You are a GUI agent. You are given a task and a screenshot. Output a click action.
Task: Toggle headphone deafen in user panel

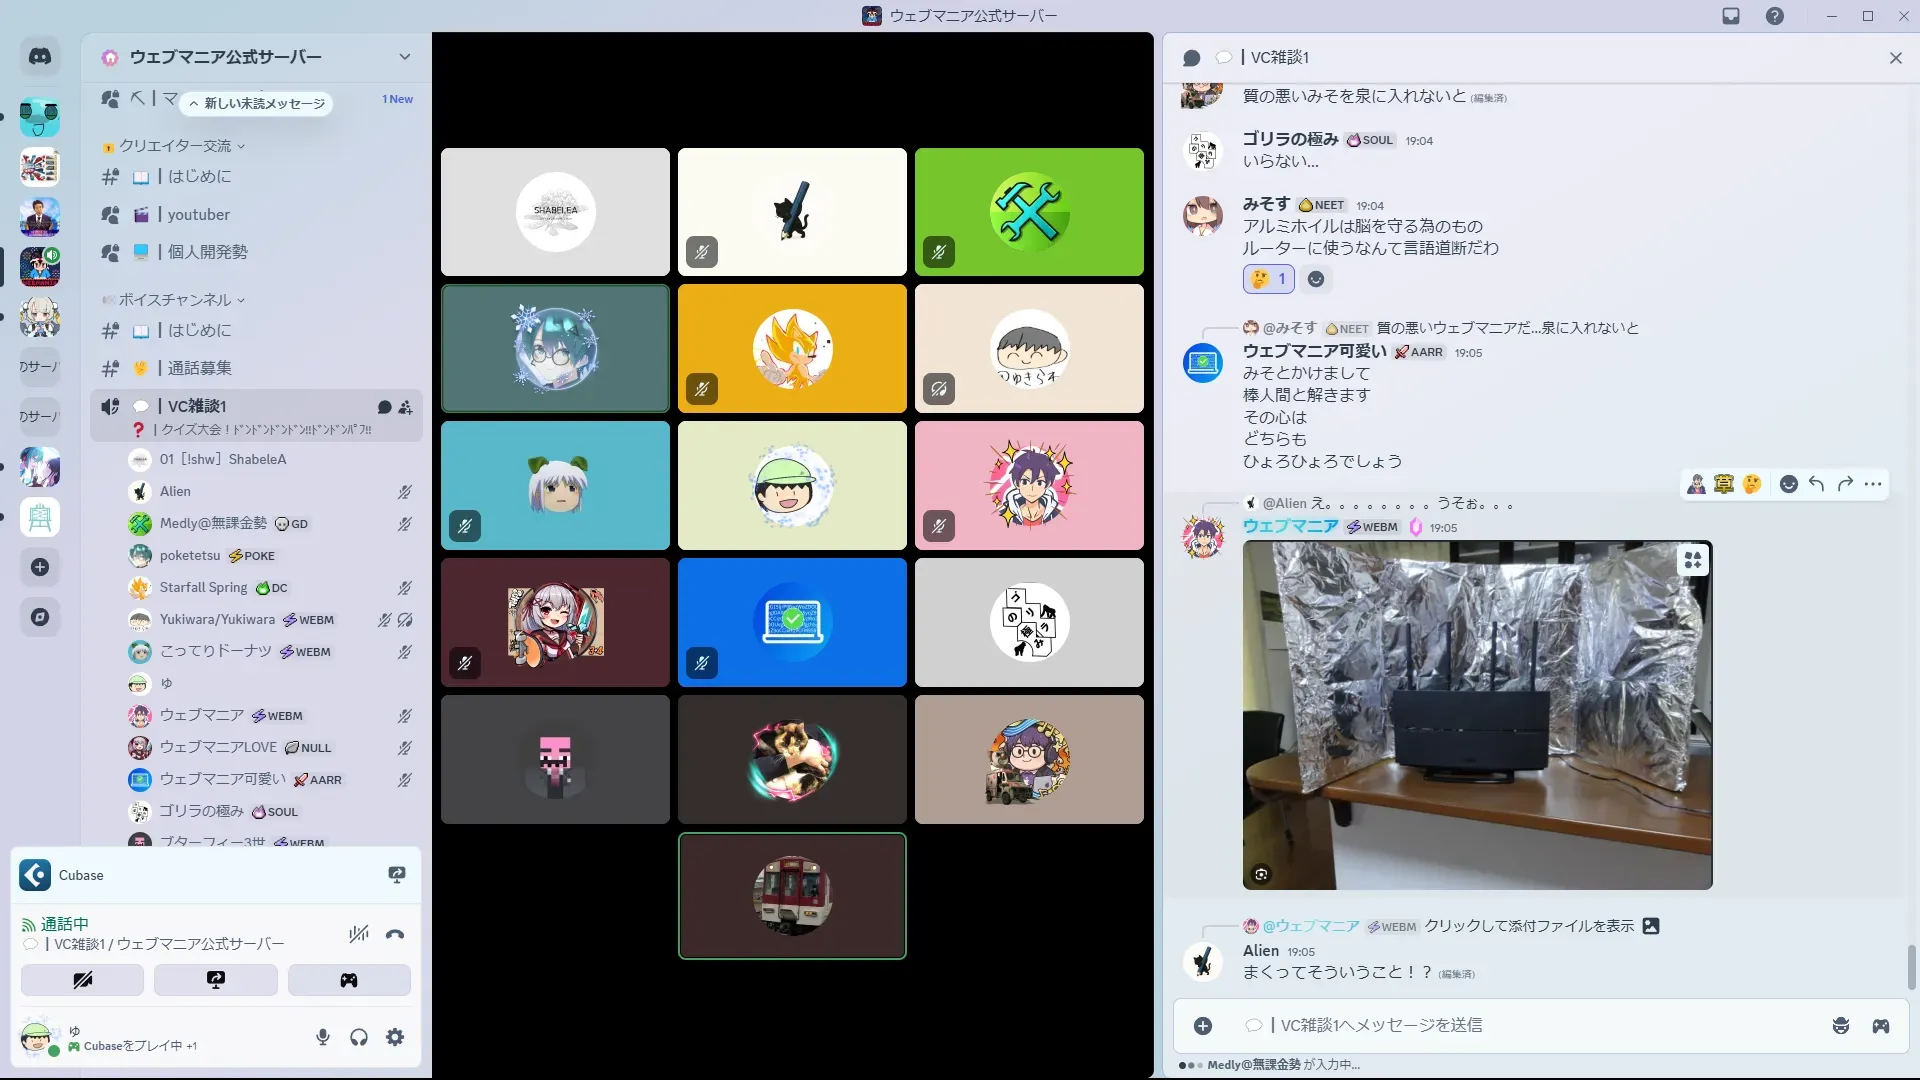359,1037
